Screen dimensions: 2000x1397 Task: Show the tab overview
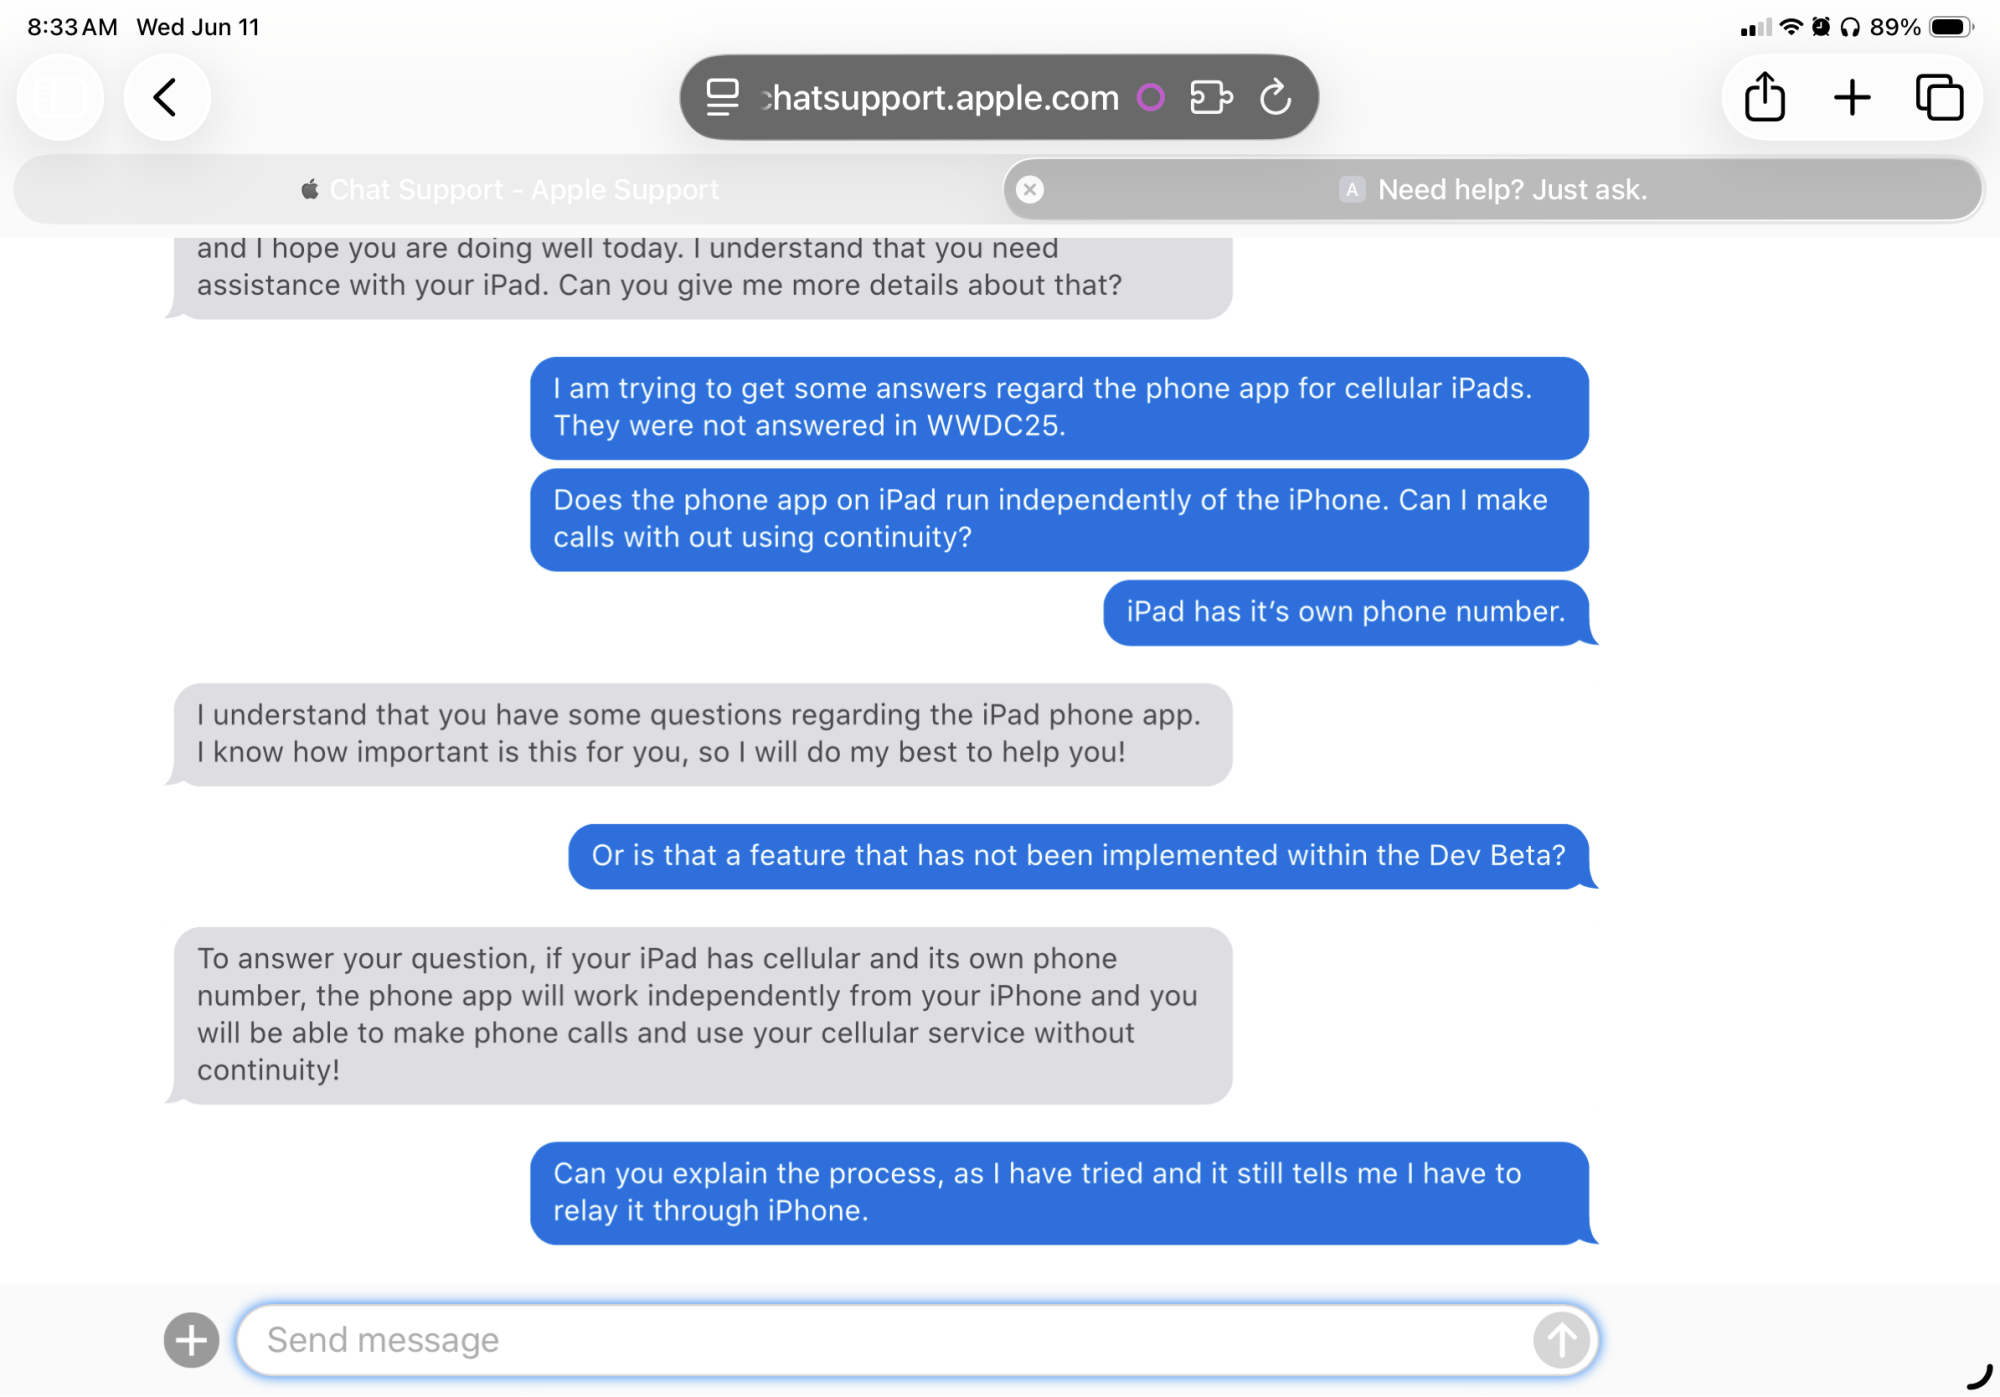1939,98
